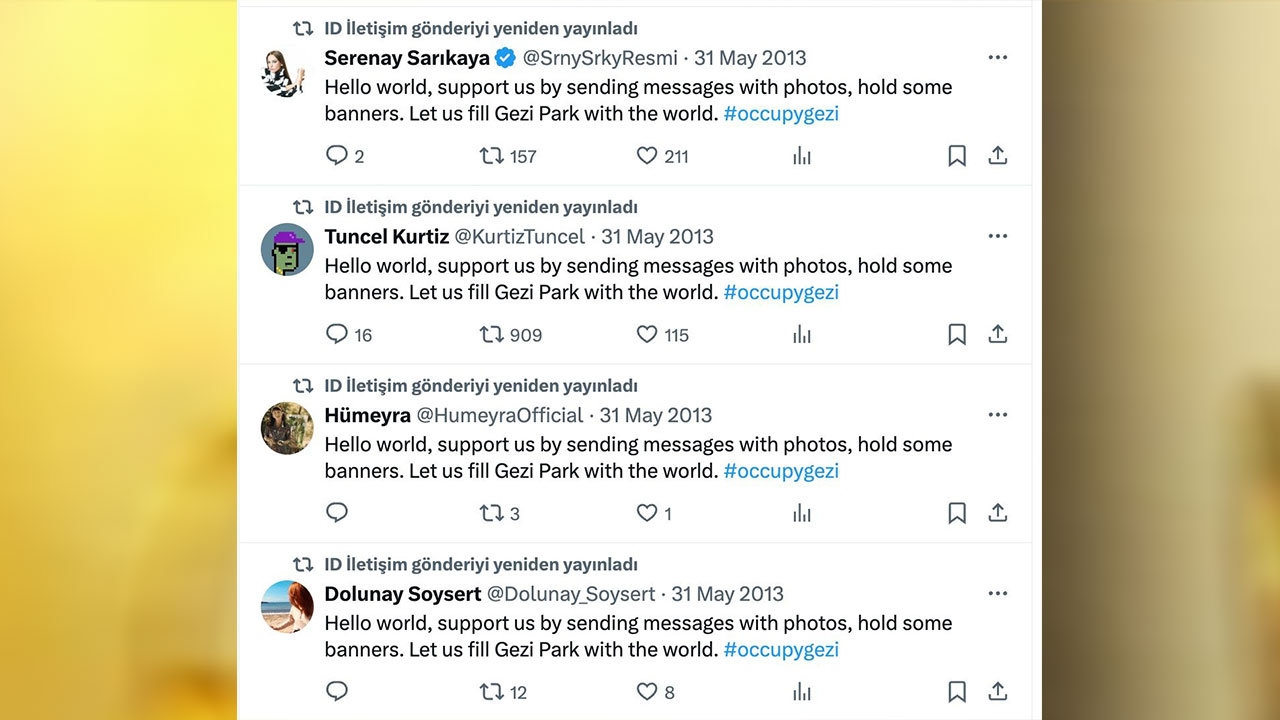Open the more options menu on Tuncel Kurtiz's tweet
The width and height of the screenshot is (1280, 720).
(997, 236)
